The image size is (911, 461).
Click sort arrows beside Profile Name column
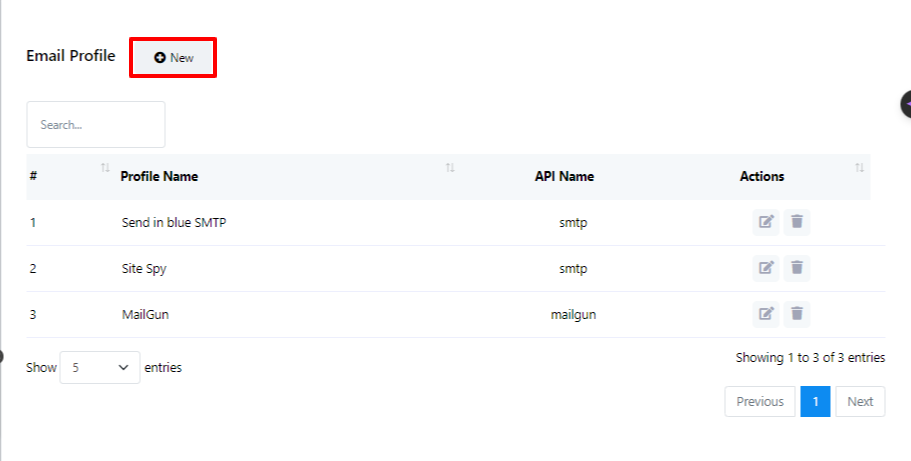coord(450,168)
